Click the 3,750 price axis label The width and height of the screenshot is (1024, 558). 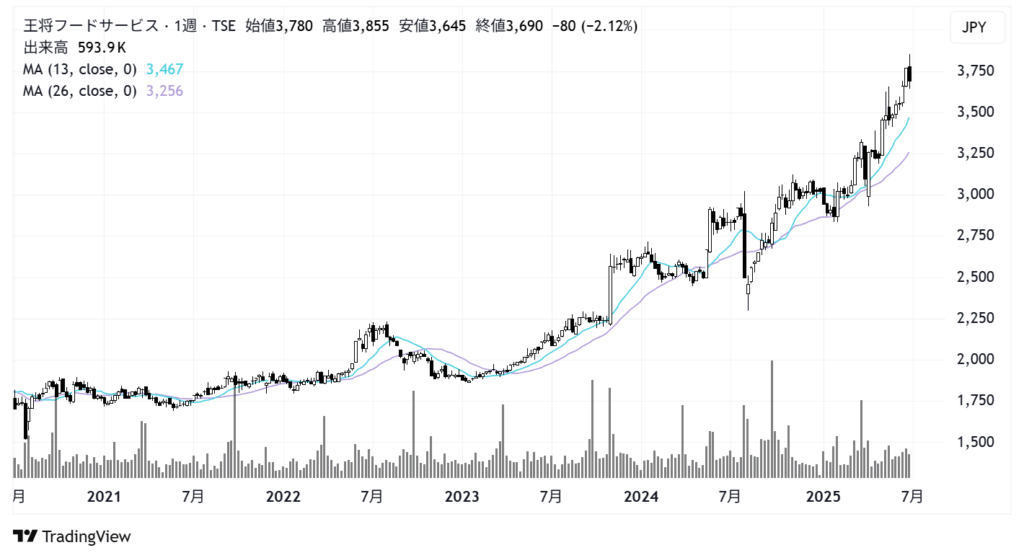[976, 71]
